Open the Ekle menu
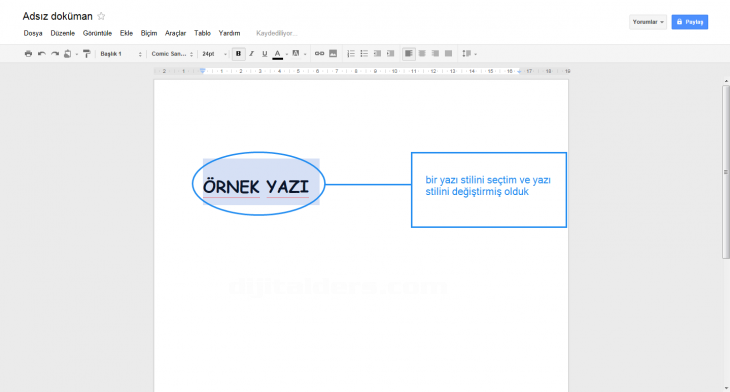Screen dimensions: 730x392 point(126,33)
